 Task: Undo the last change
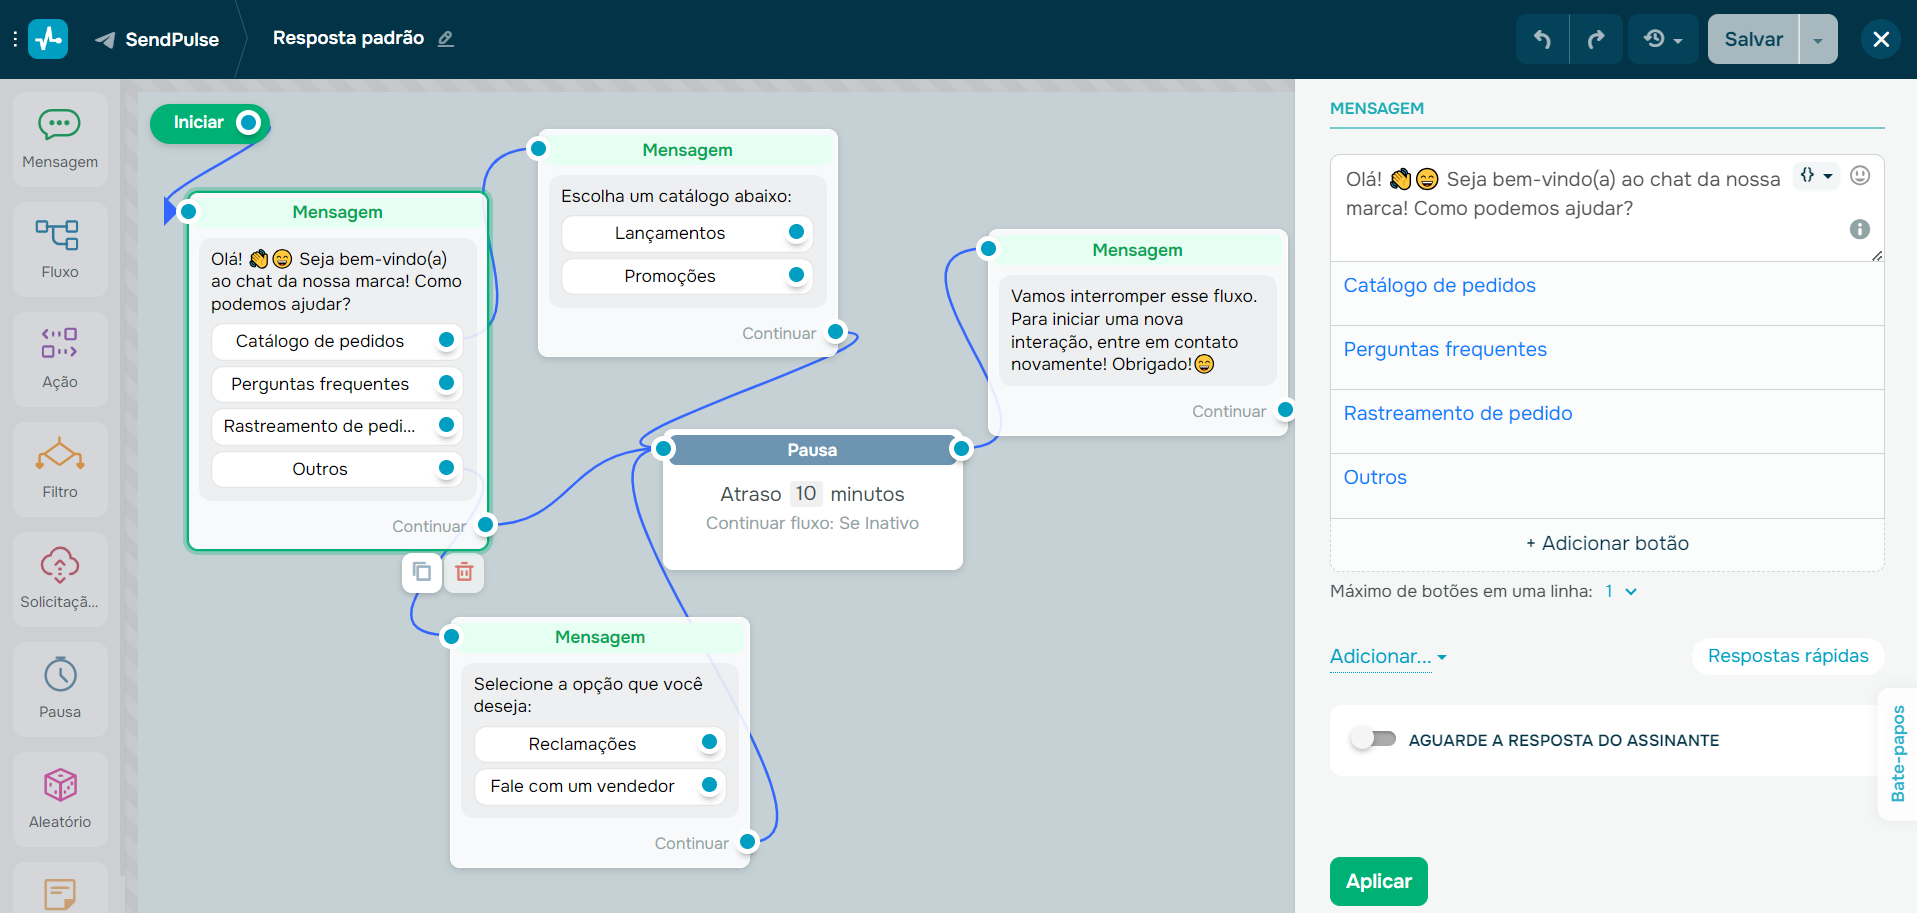point(1541,39)
